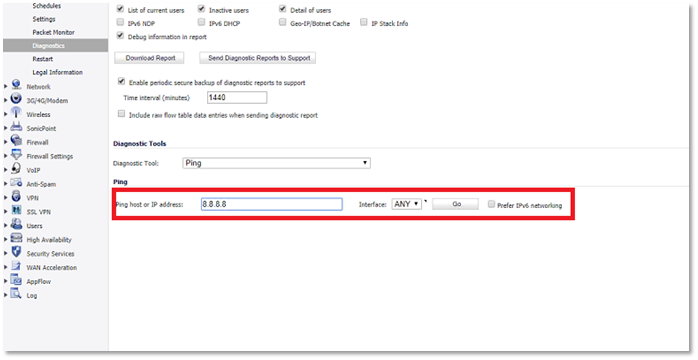
Task: Click the WAN Acceleration icon
Action: [16, 266]
